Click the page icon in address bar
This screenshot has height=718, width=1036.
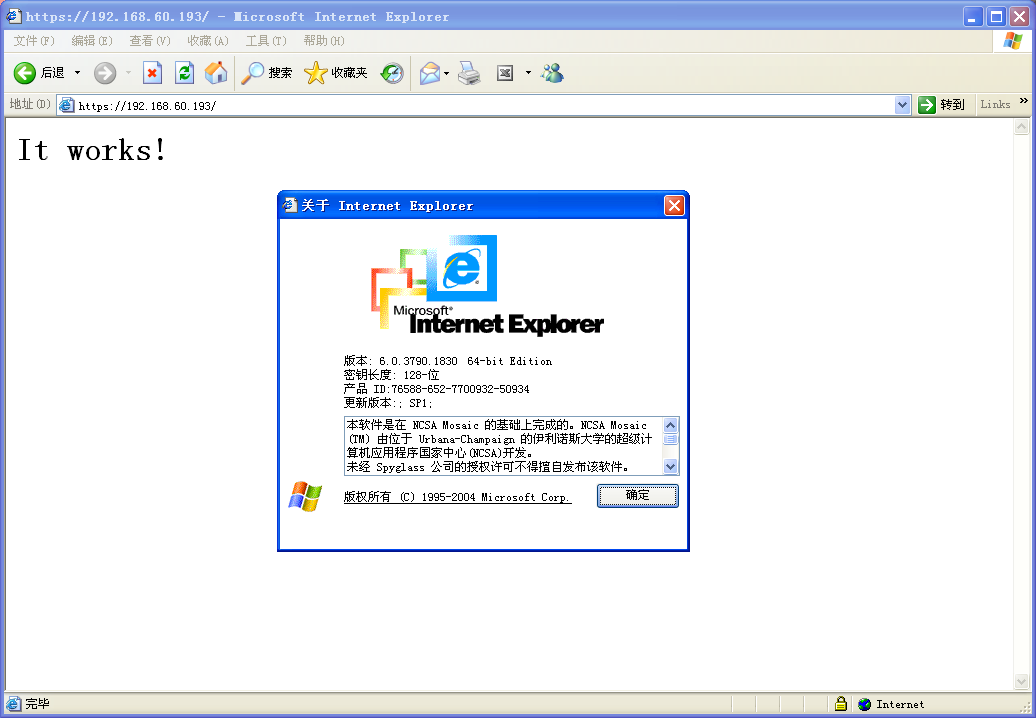click(x=67, y=105)
